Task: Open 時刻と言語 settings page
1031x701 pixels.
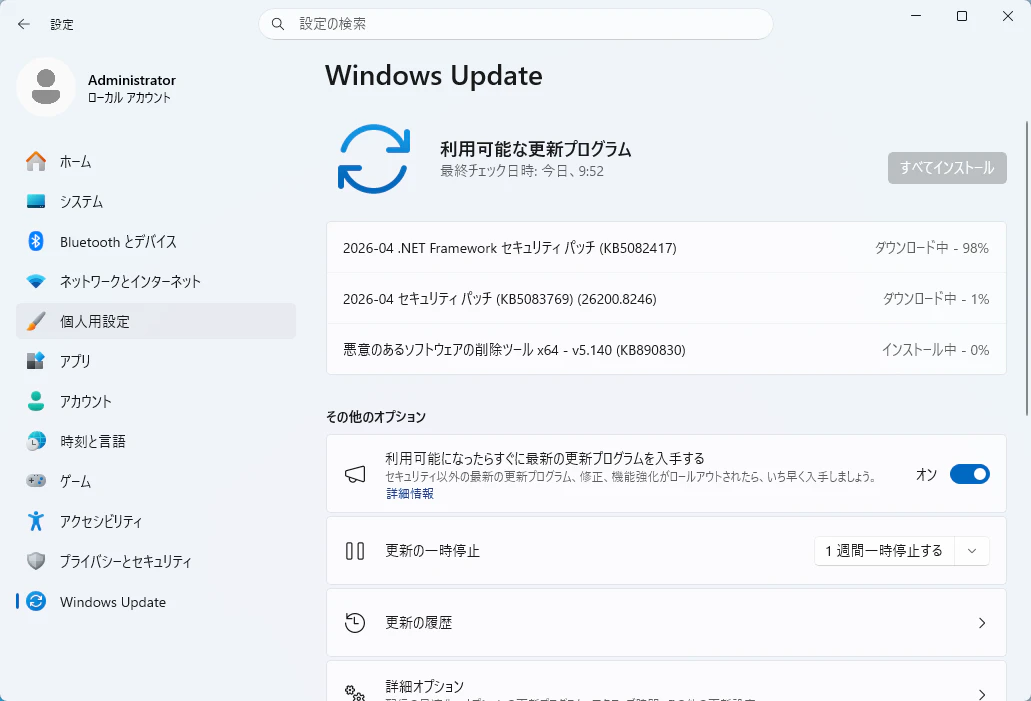Action: (x=156, y=441)
